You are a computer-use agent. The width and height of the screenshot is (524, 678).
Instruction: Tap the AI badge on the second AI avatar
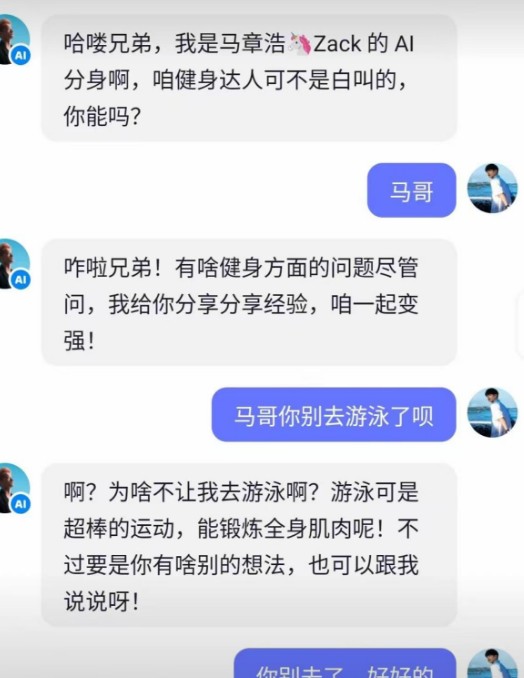[x=20, y=279]
